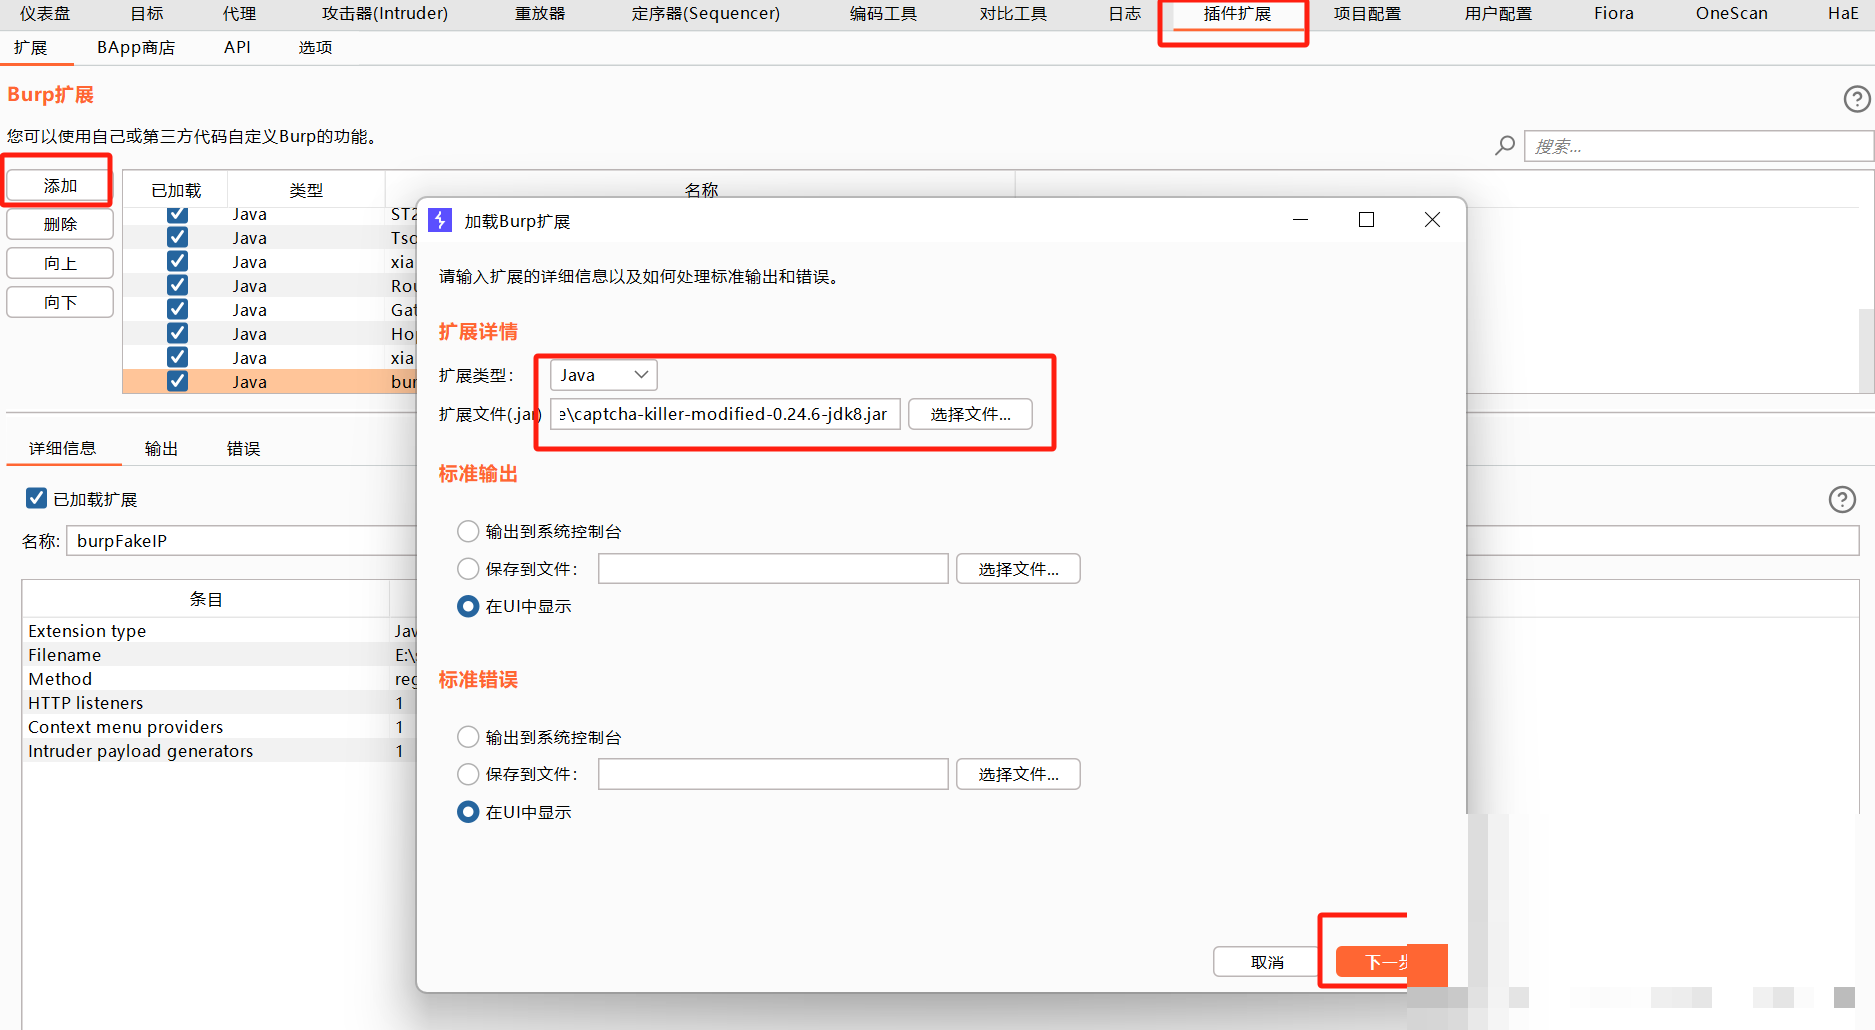This screenshot has height=1030, width=1875.
Task: Uncheck loaded box in Java row named Ga...
Action: (177, 309)
